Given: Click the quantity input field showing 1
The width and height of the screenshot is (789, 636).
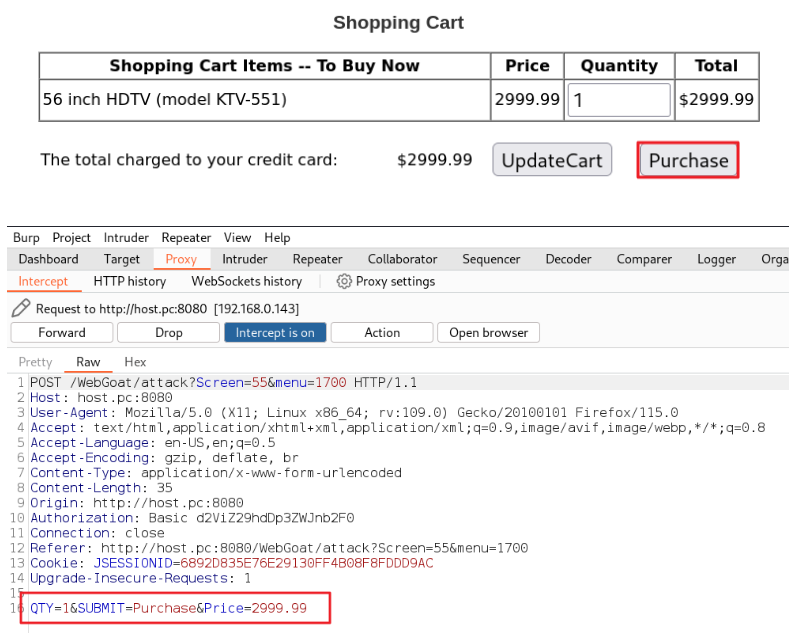Looking at the screenshot, I should tap(619, 100).
